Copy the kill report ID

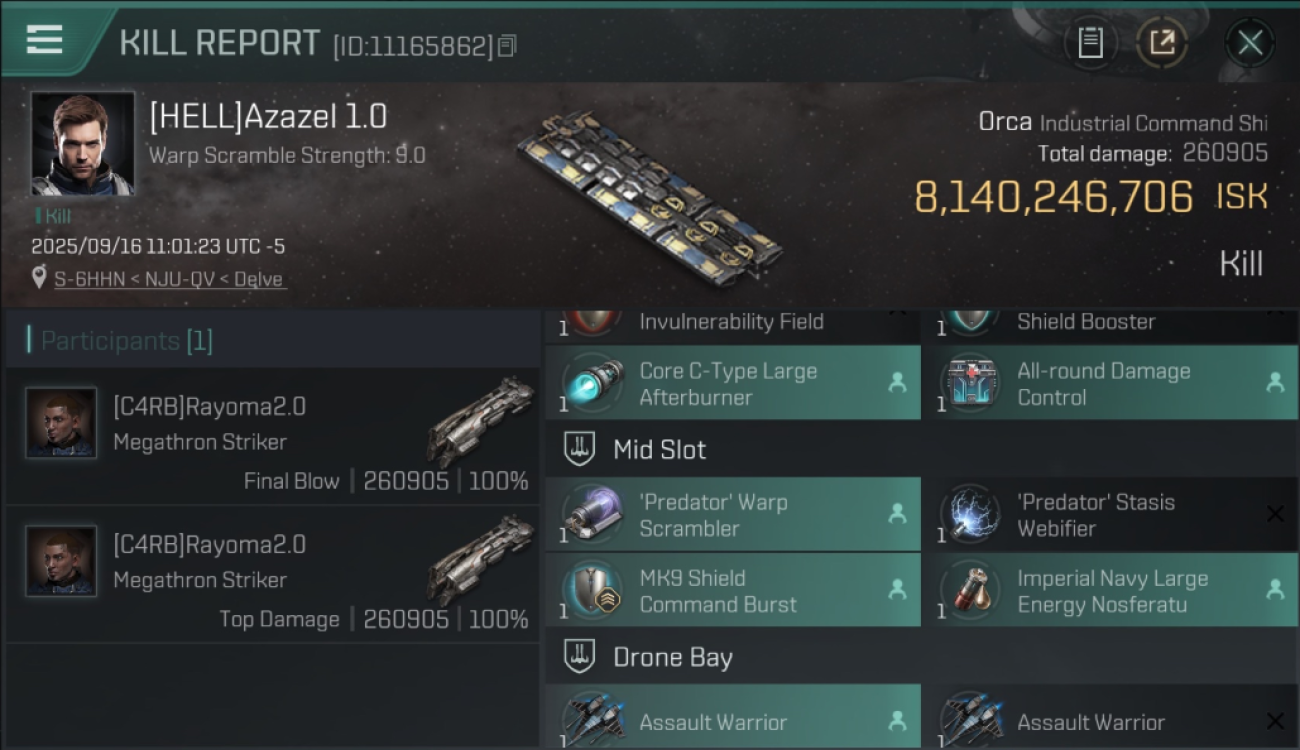click(x=507, y=46)
